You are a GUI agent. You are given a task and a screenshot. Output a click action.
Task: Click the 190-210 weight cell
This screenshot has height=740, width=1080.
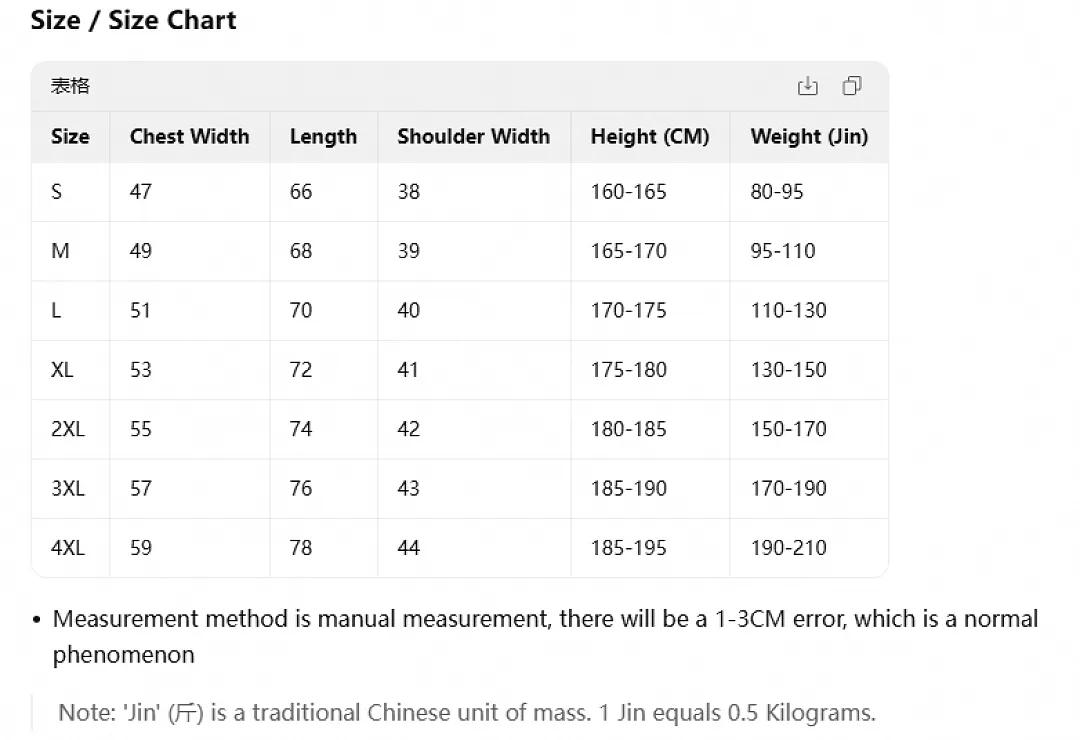coord(809,548)
